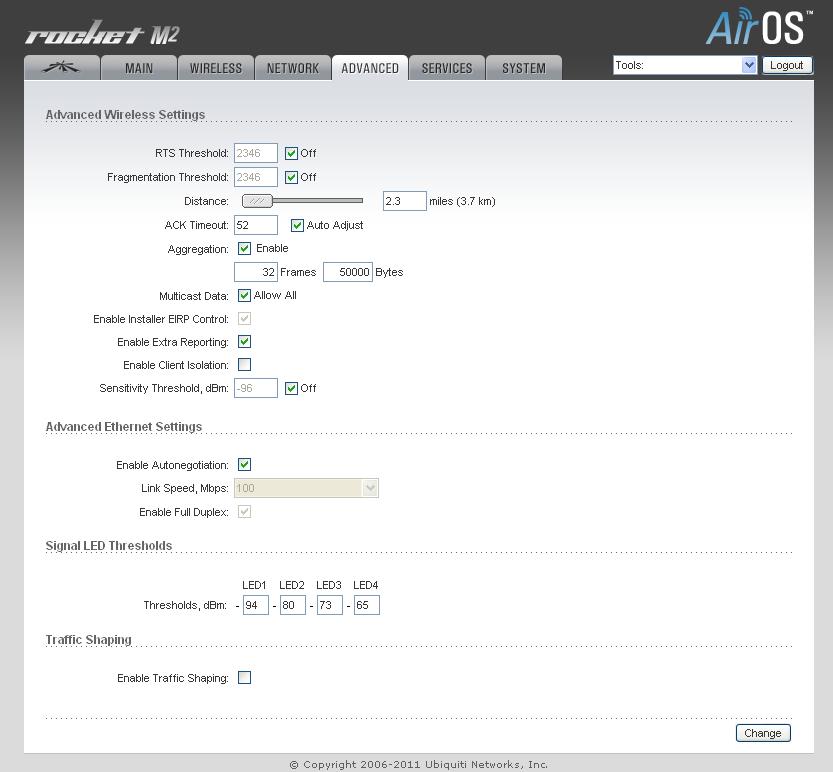Open the Ubiquiti logo tab
This screenshot has height=772, width=833.
click(x=62, y=68)
